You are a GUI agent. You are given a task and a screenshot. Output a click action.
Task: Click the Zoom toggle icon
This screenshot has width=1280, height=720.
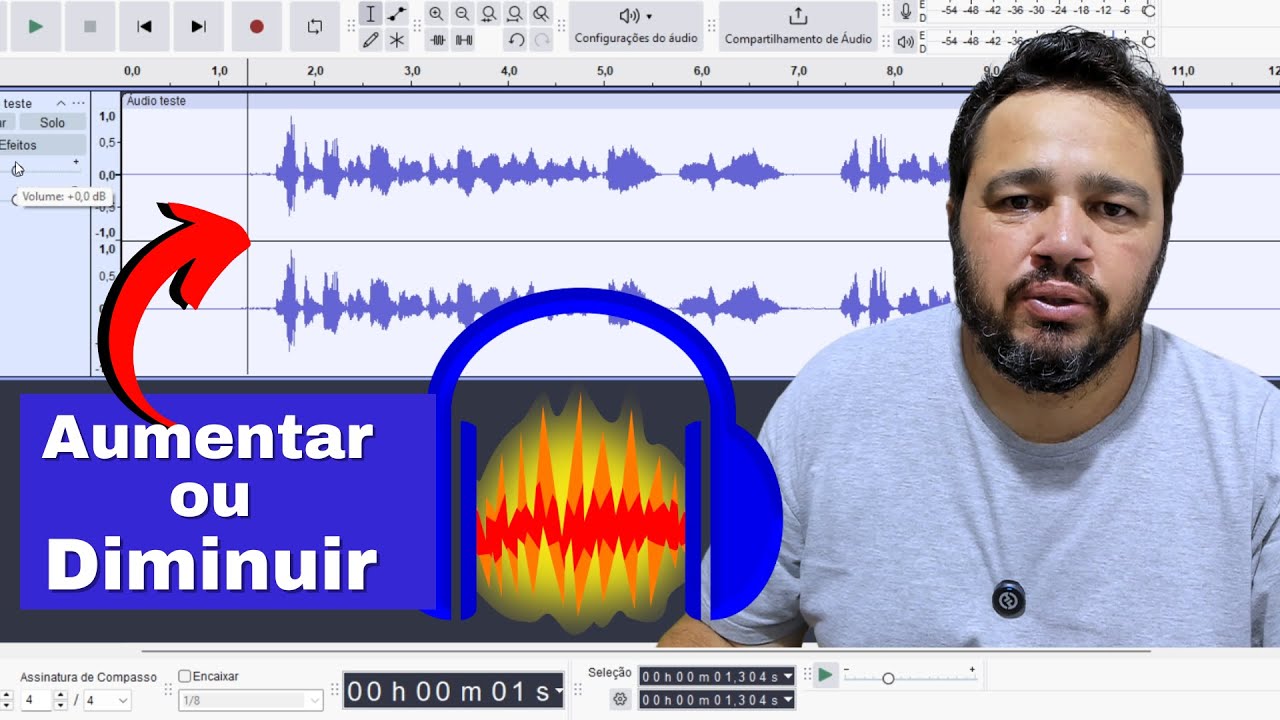tap(541, 14)
